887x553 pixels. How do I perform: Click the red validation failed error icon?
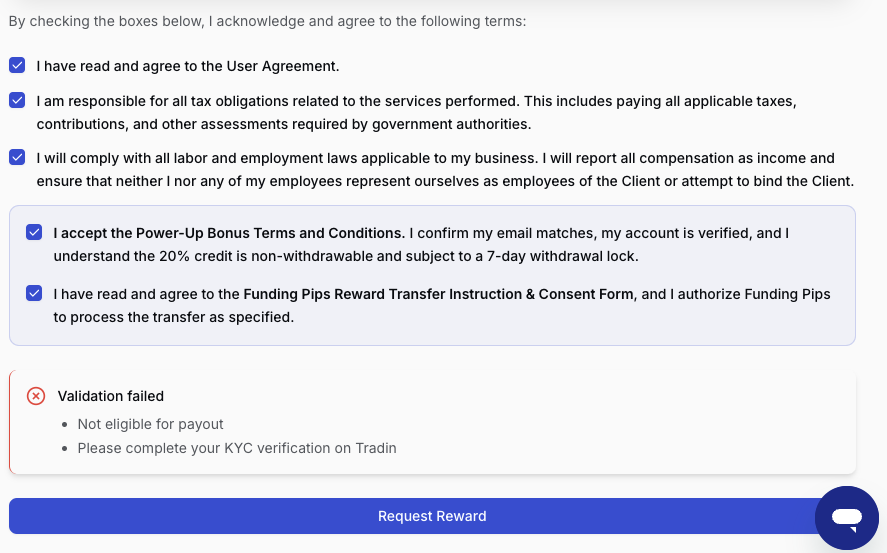[x=36, y=396]
